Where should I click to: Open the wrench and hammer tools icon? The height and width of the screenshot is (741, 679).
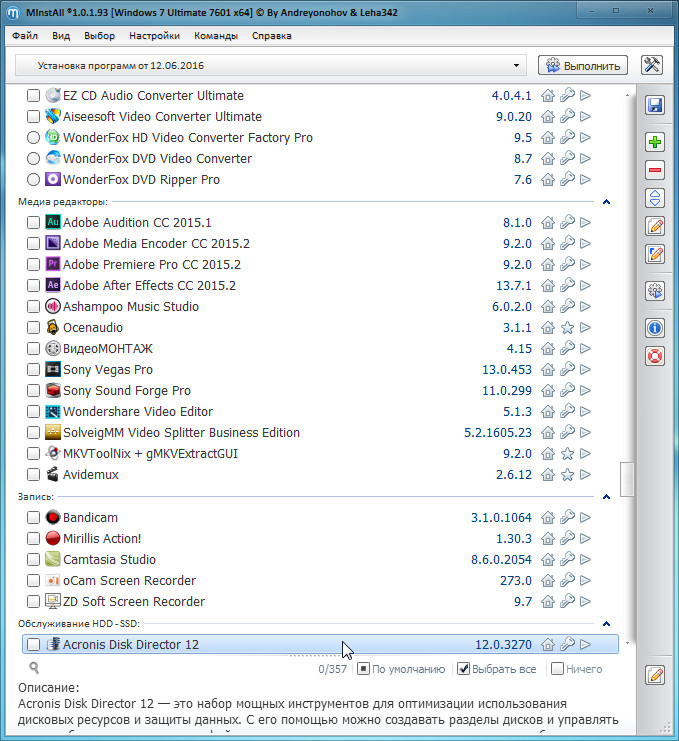click(652, 65)
